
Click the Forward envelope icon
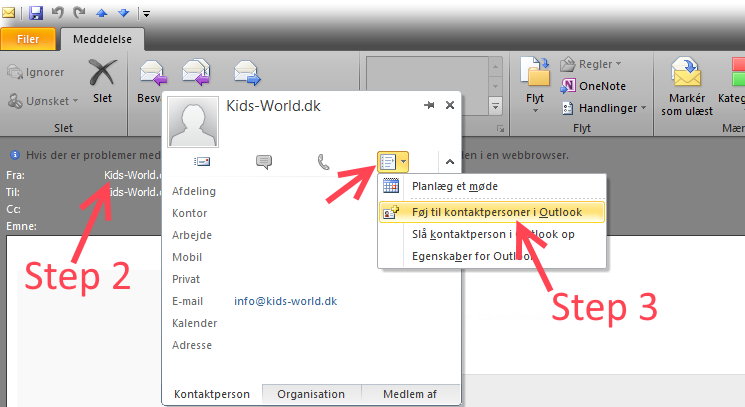point(247,72)
